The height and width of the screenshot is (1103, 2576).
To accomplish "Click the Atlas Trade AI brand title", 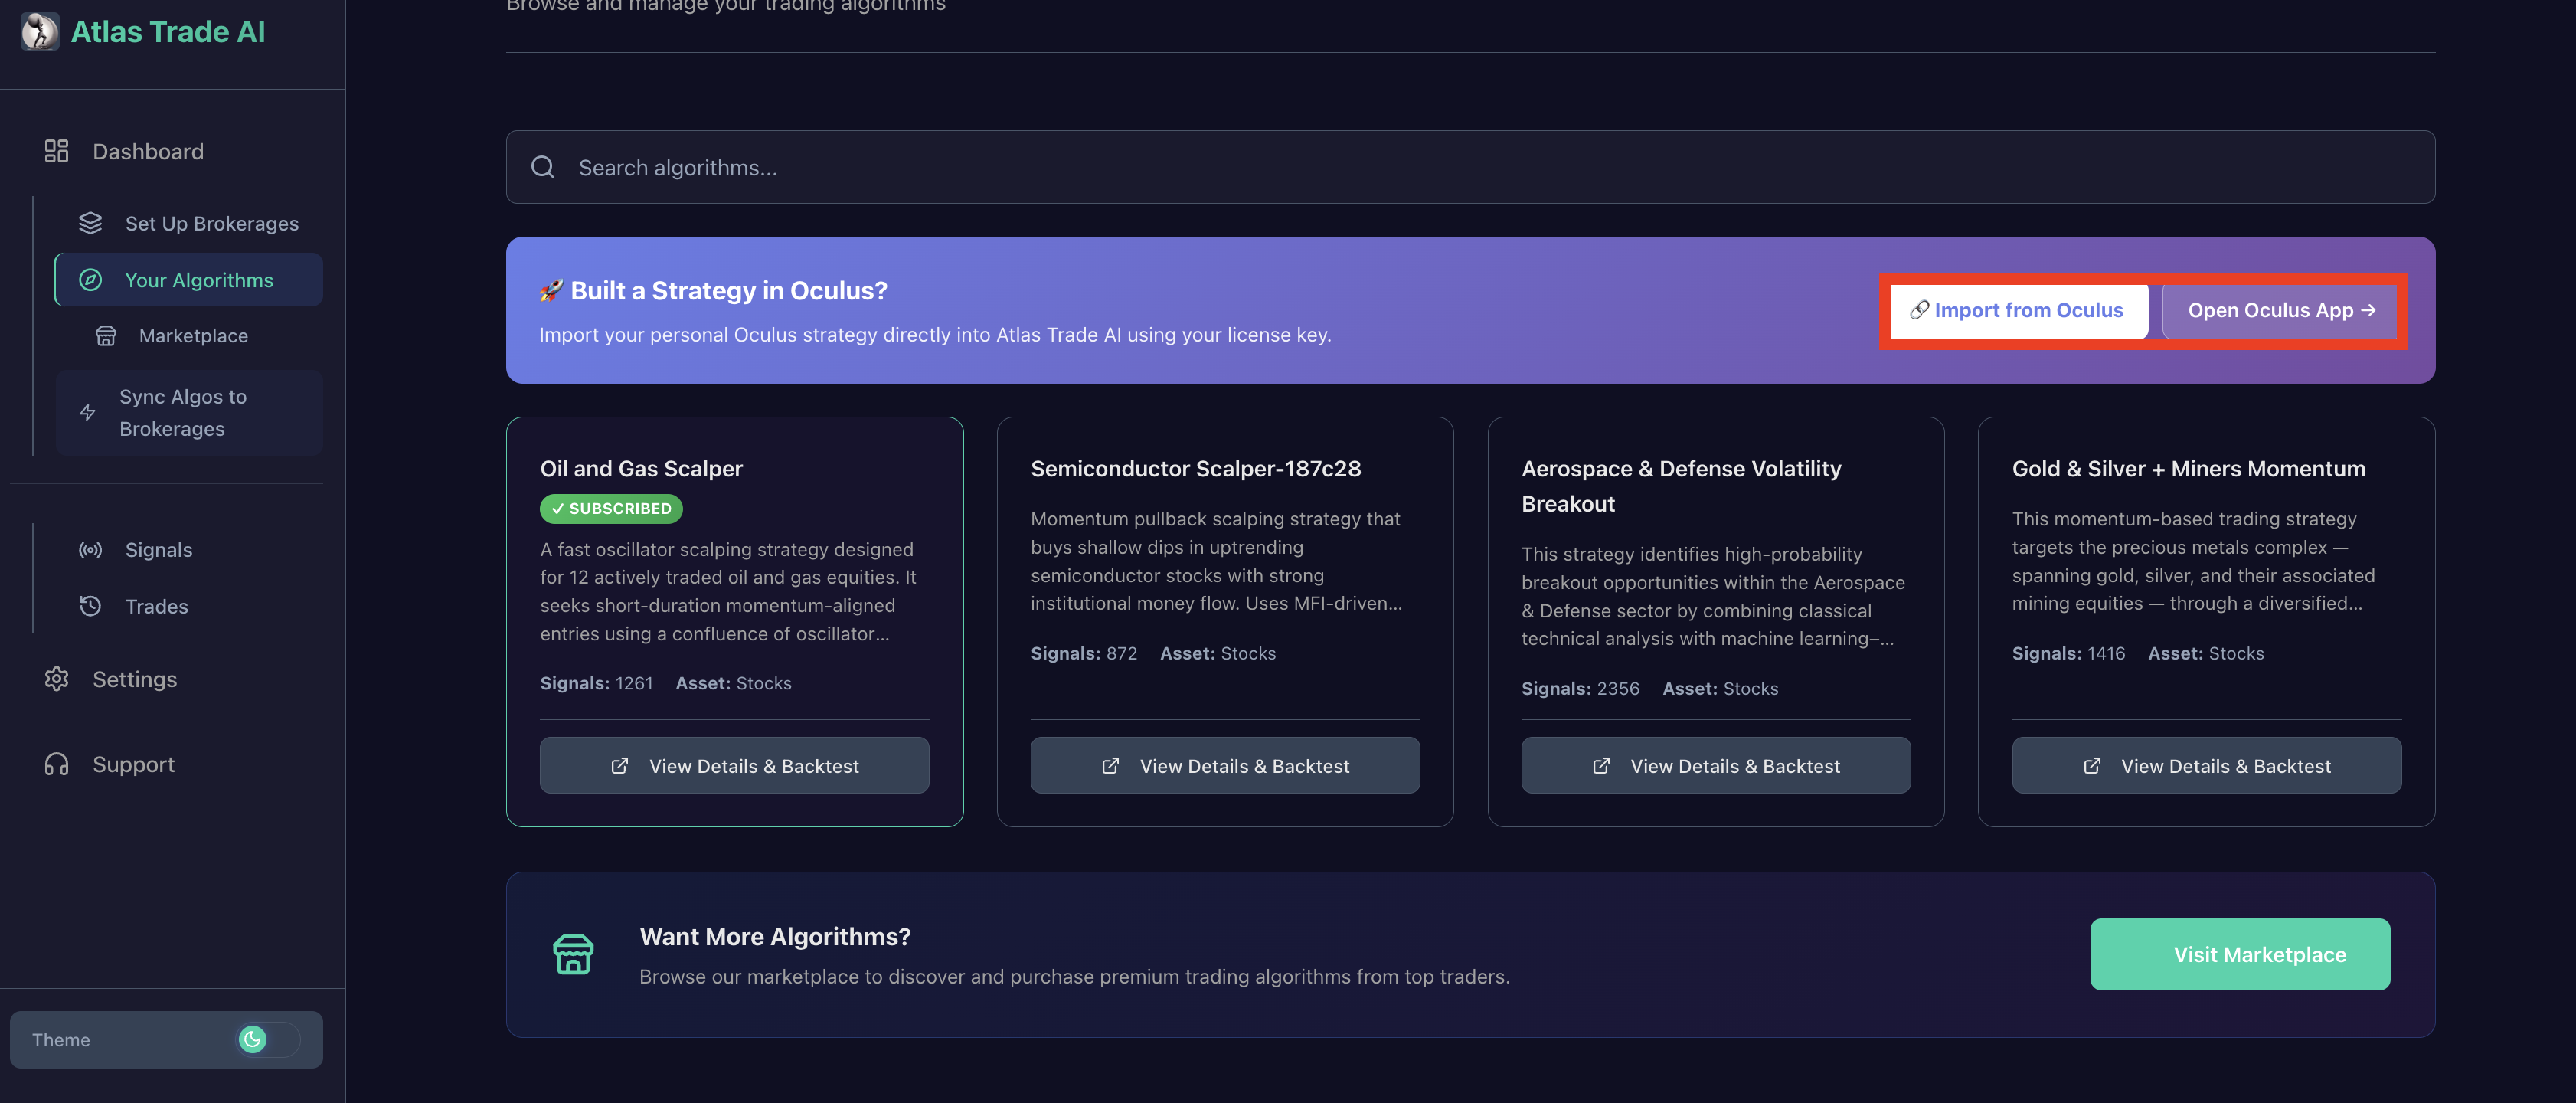I will click(168, 31).
